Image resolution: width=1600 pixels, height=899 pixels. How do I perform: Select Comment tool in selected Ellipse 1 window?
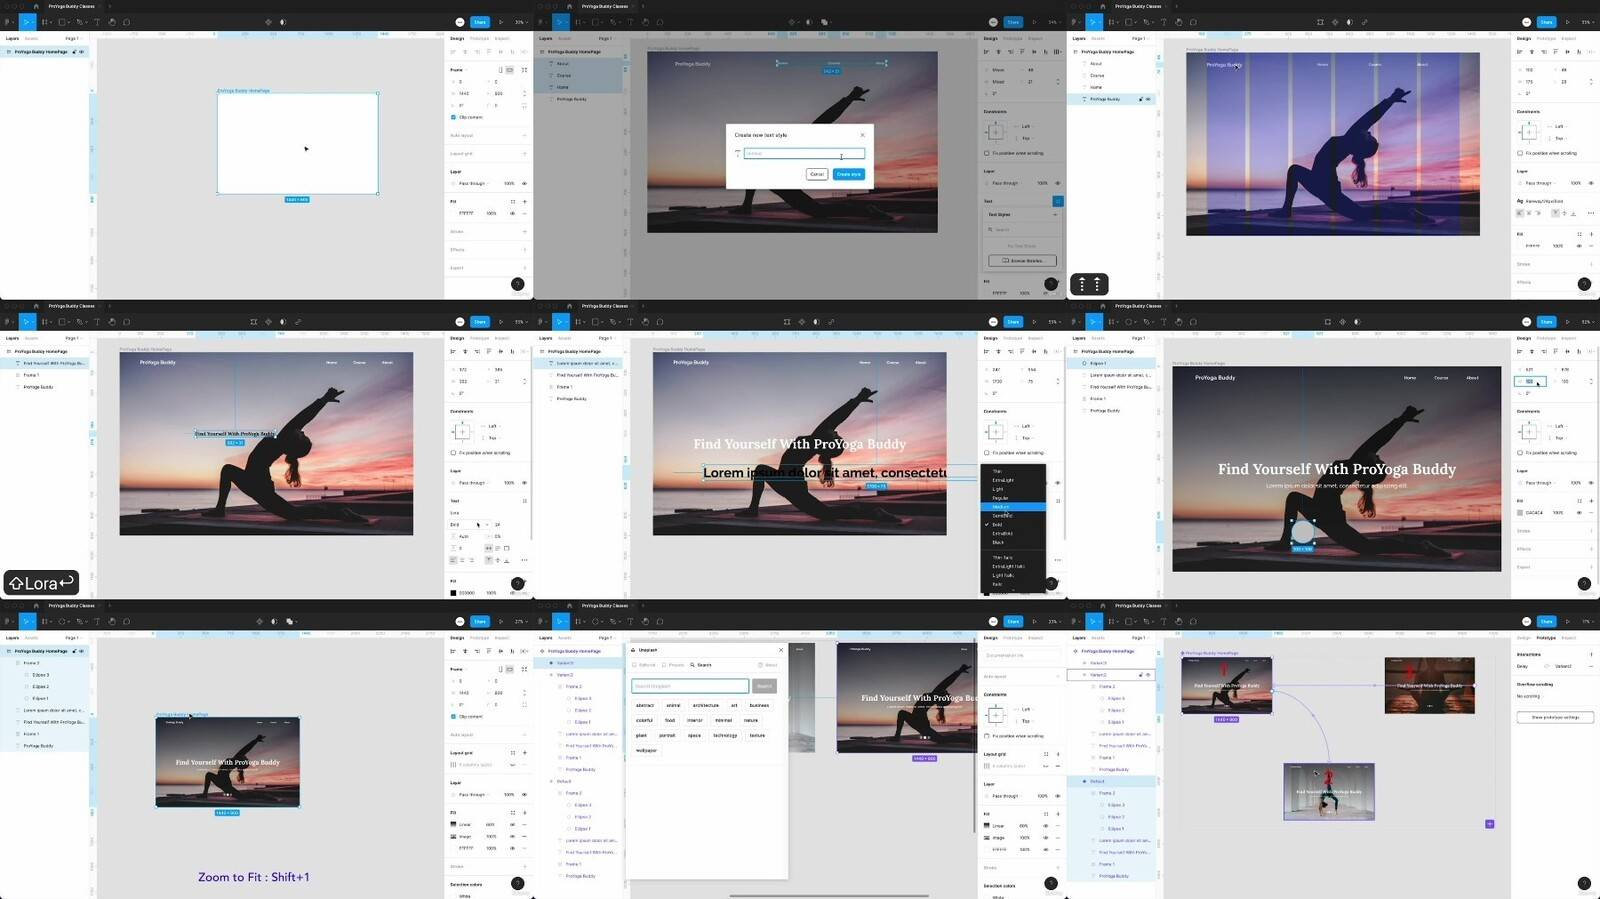(1193, 322)
